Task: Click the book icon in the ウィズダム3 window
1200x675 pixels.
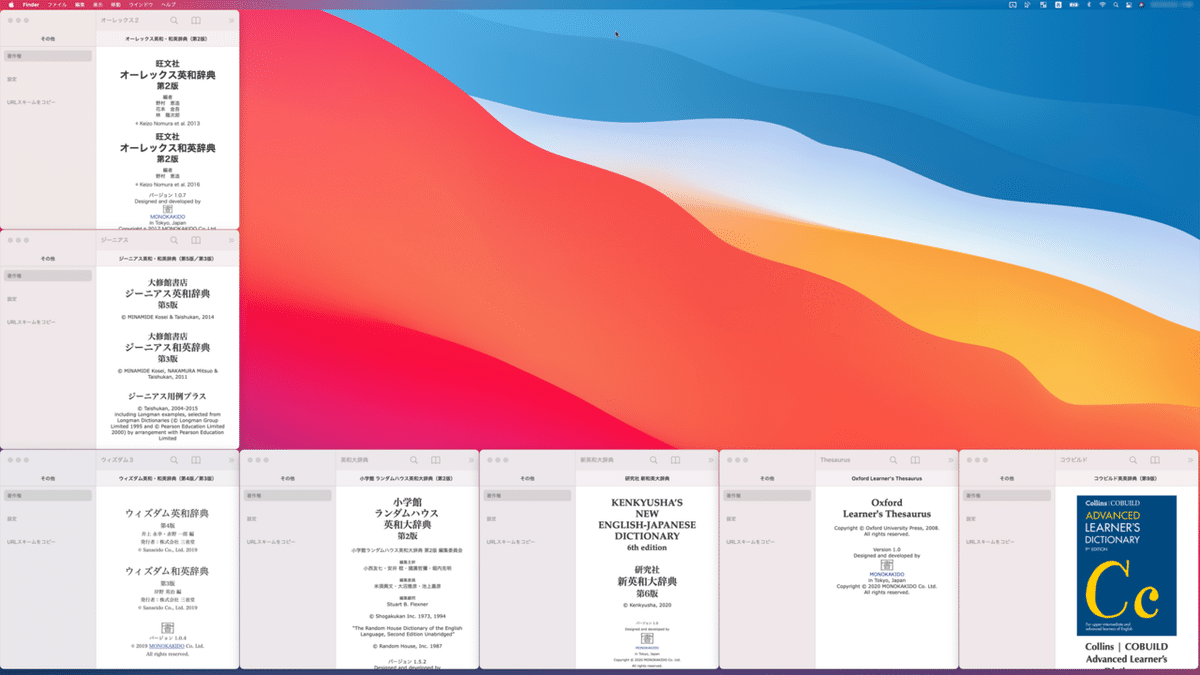Action: point(196,460)
